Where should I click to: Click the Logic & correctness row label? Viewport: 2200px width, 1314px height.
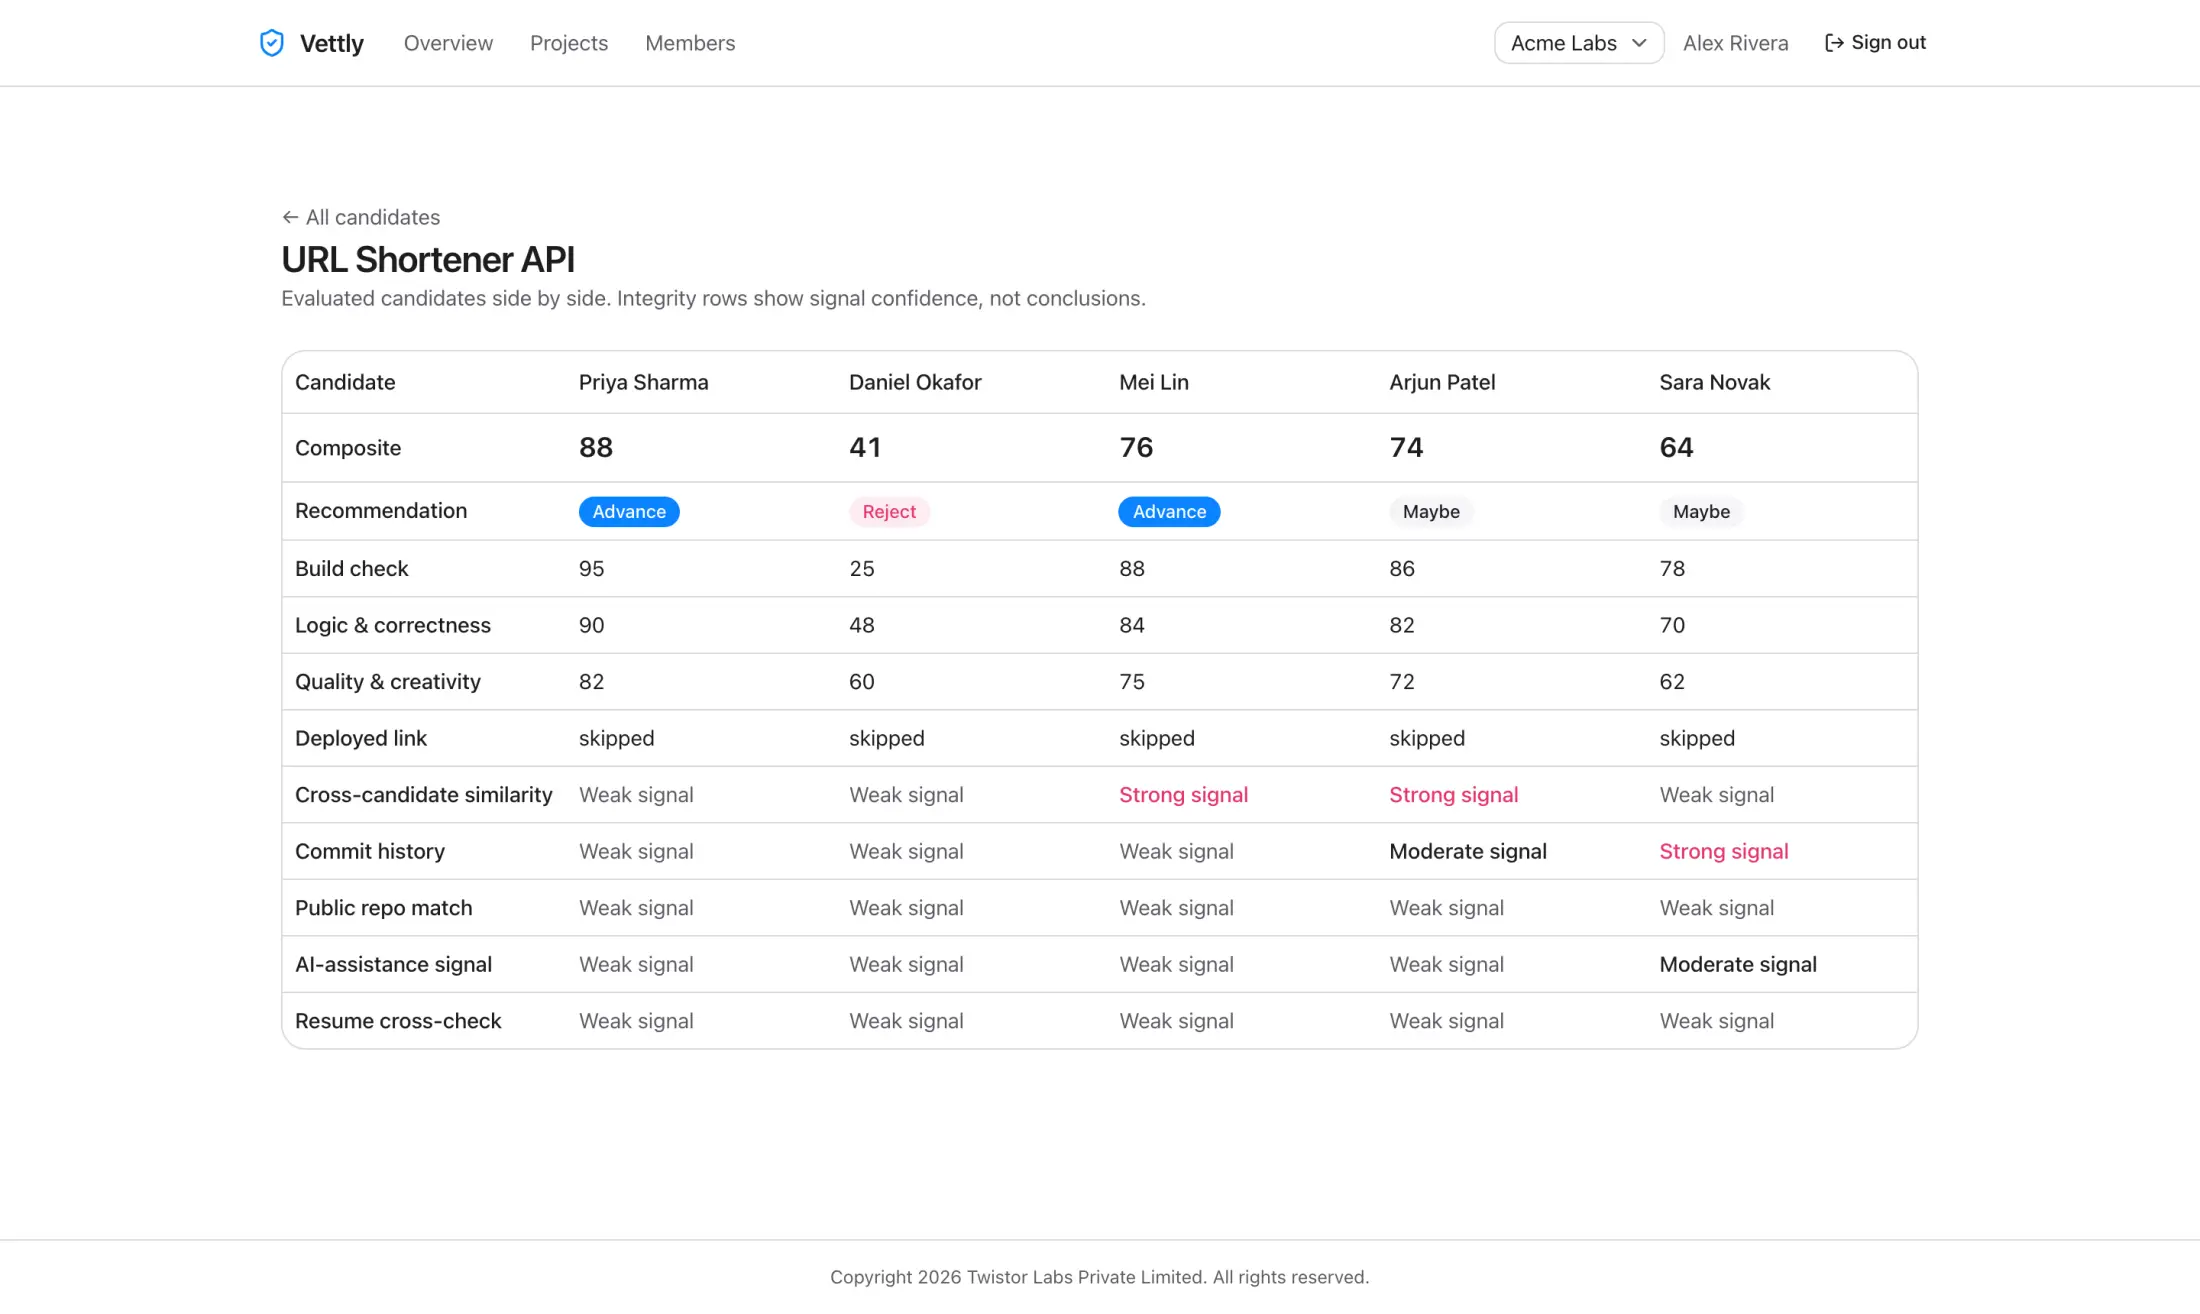coord(392,625)
